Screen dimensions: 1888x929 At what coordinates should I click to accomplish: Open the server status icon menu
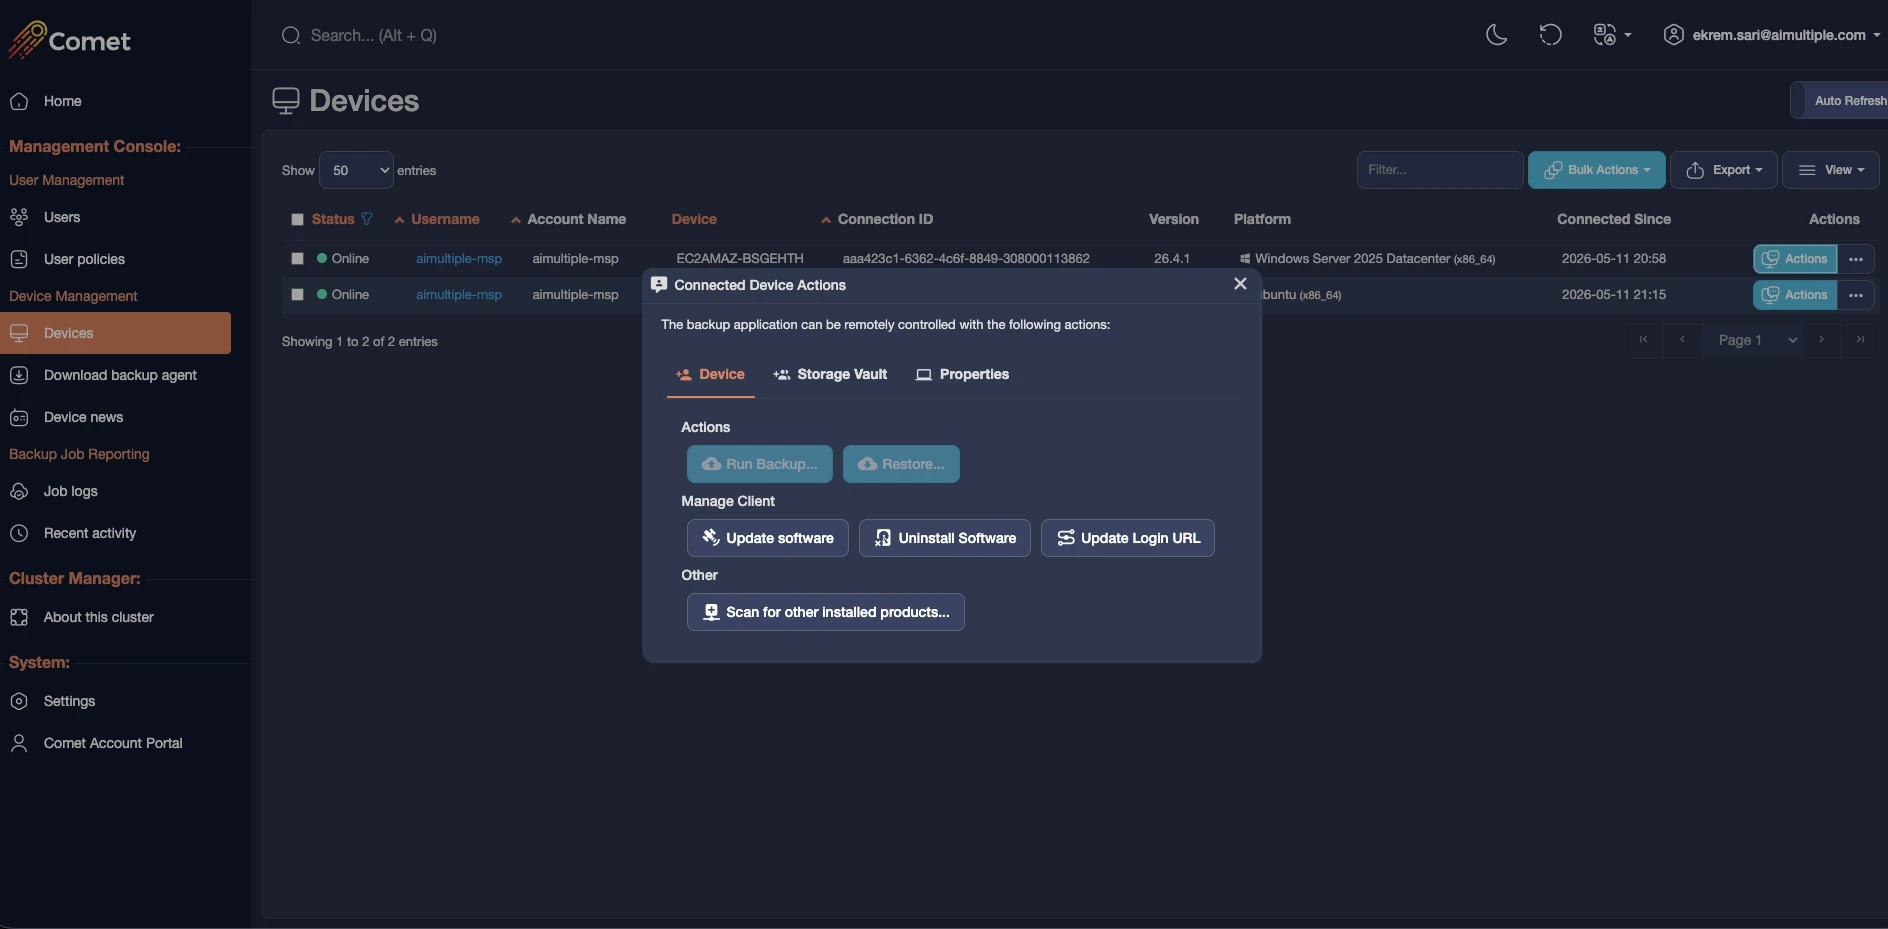[1611, 35]
